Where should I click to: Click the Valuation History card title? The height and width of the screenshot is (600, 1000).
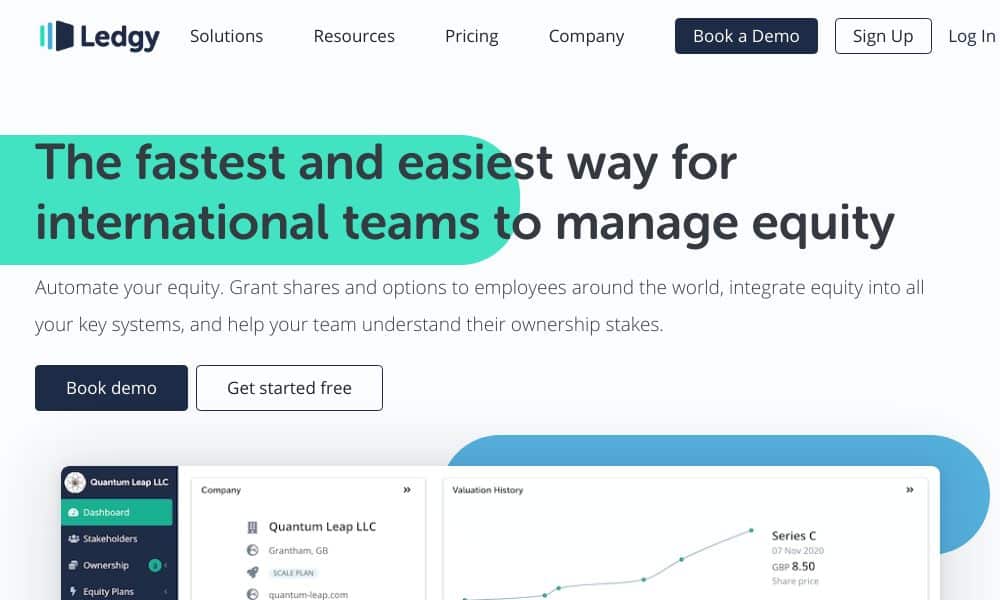tap(488, 490)
